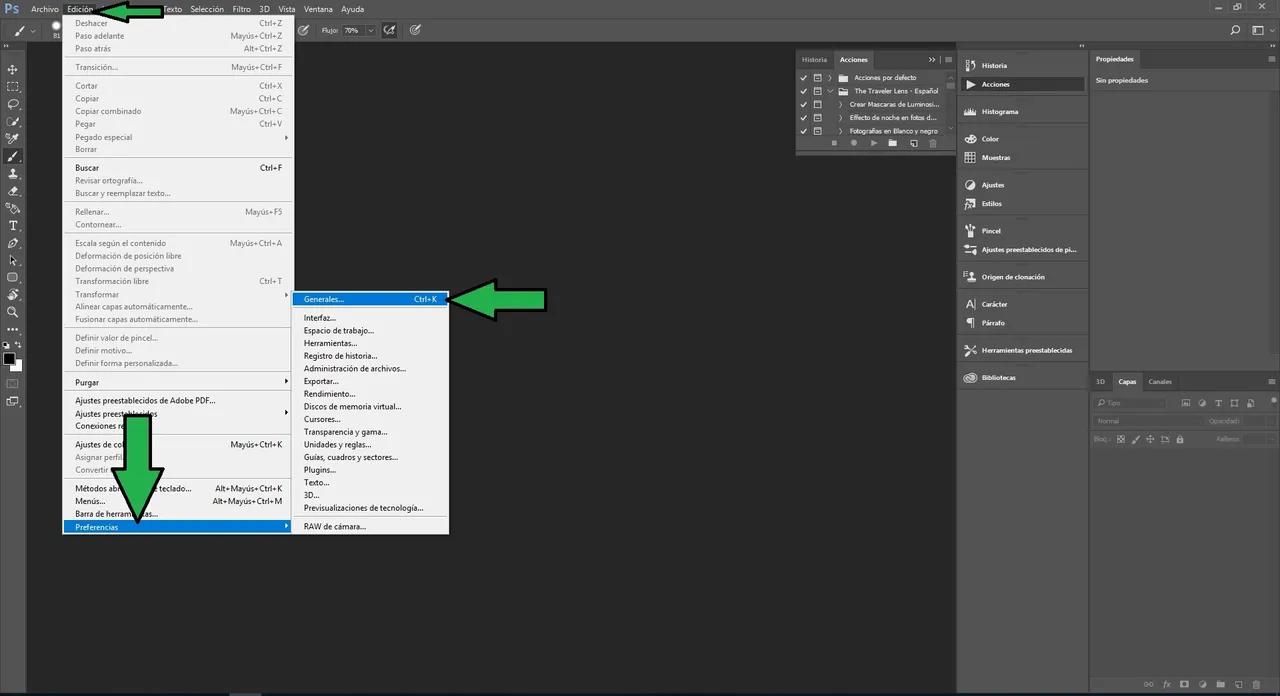Click the stop button in Acciones panel

pos(834,143)
